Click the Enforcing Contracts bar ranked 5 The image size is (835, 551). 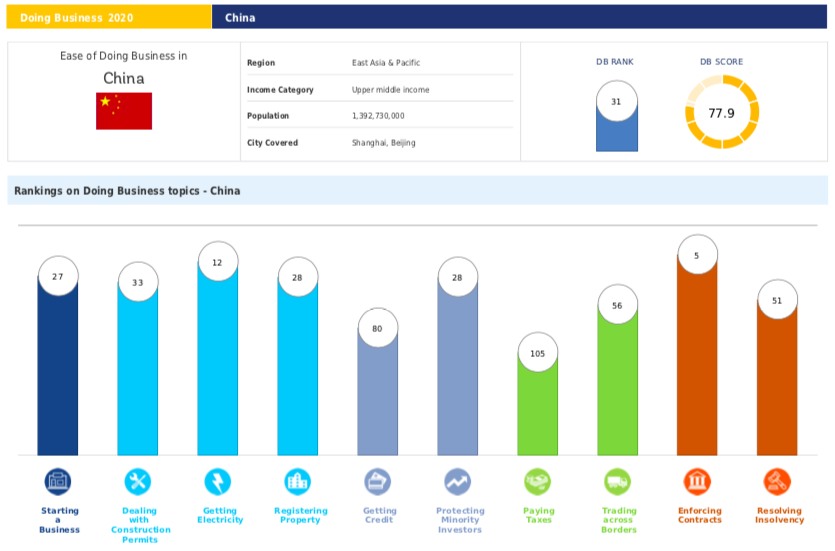(698, 370)
